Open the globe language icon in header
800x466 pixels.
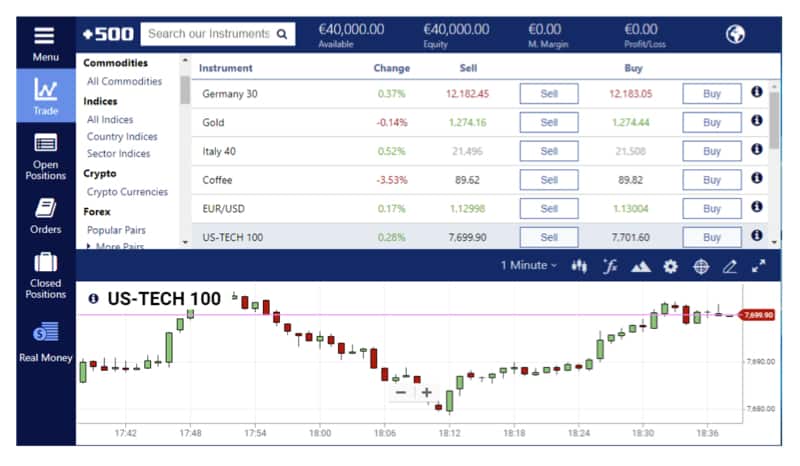[735, 34]
